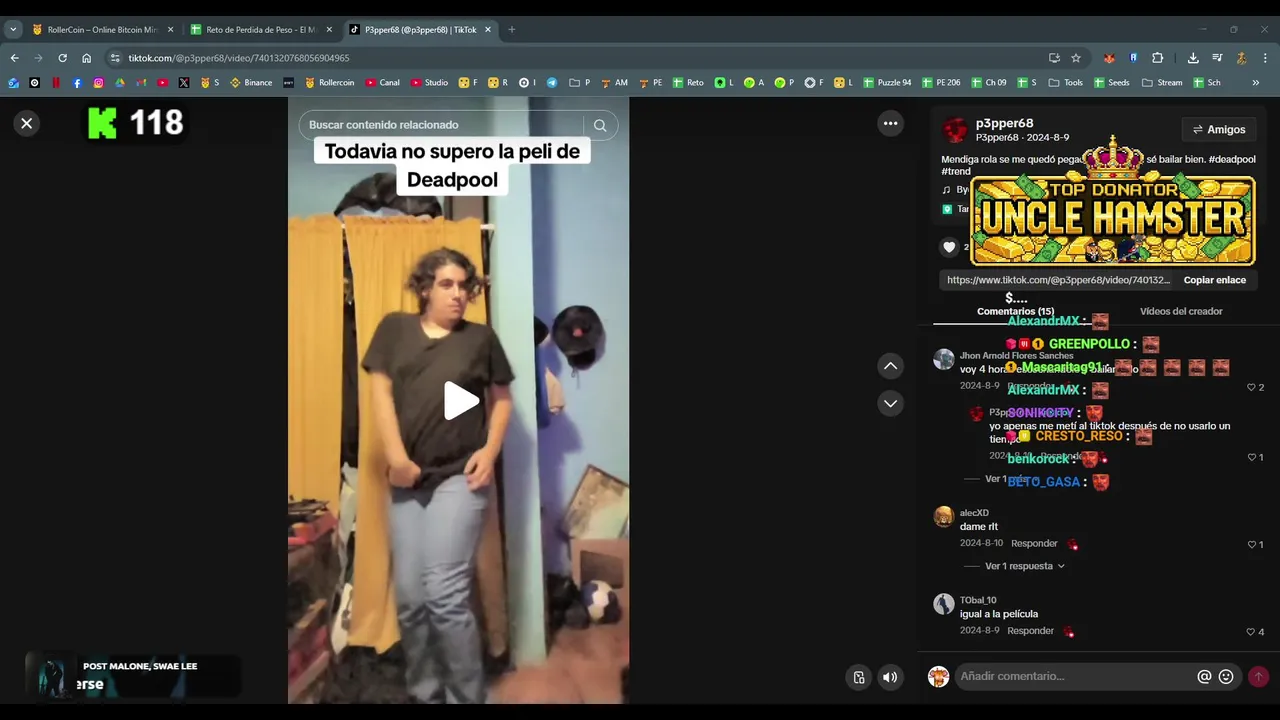Like the video with heart icon
The height and width of the screenshot is (720, 1280).
tap(949, 246)
